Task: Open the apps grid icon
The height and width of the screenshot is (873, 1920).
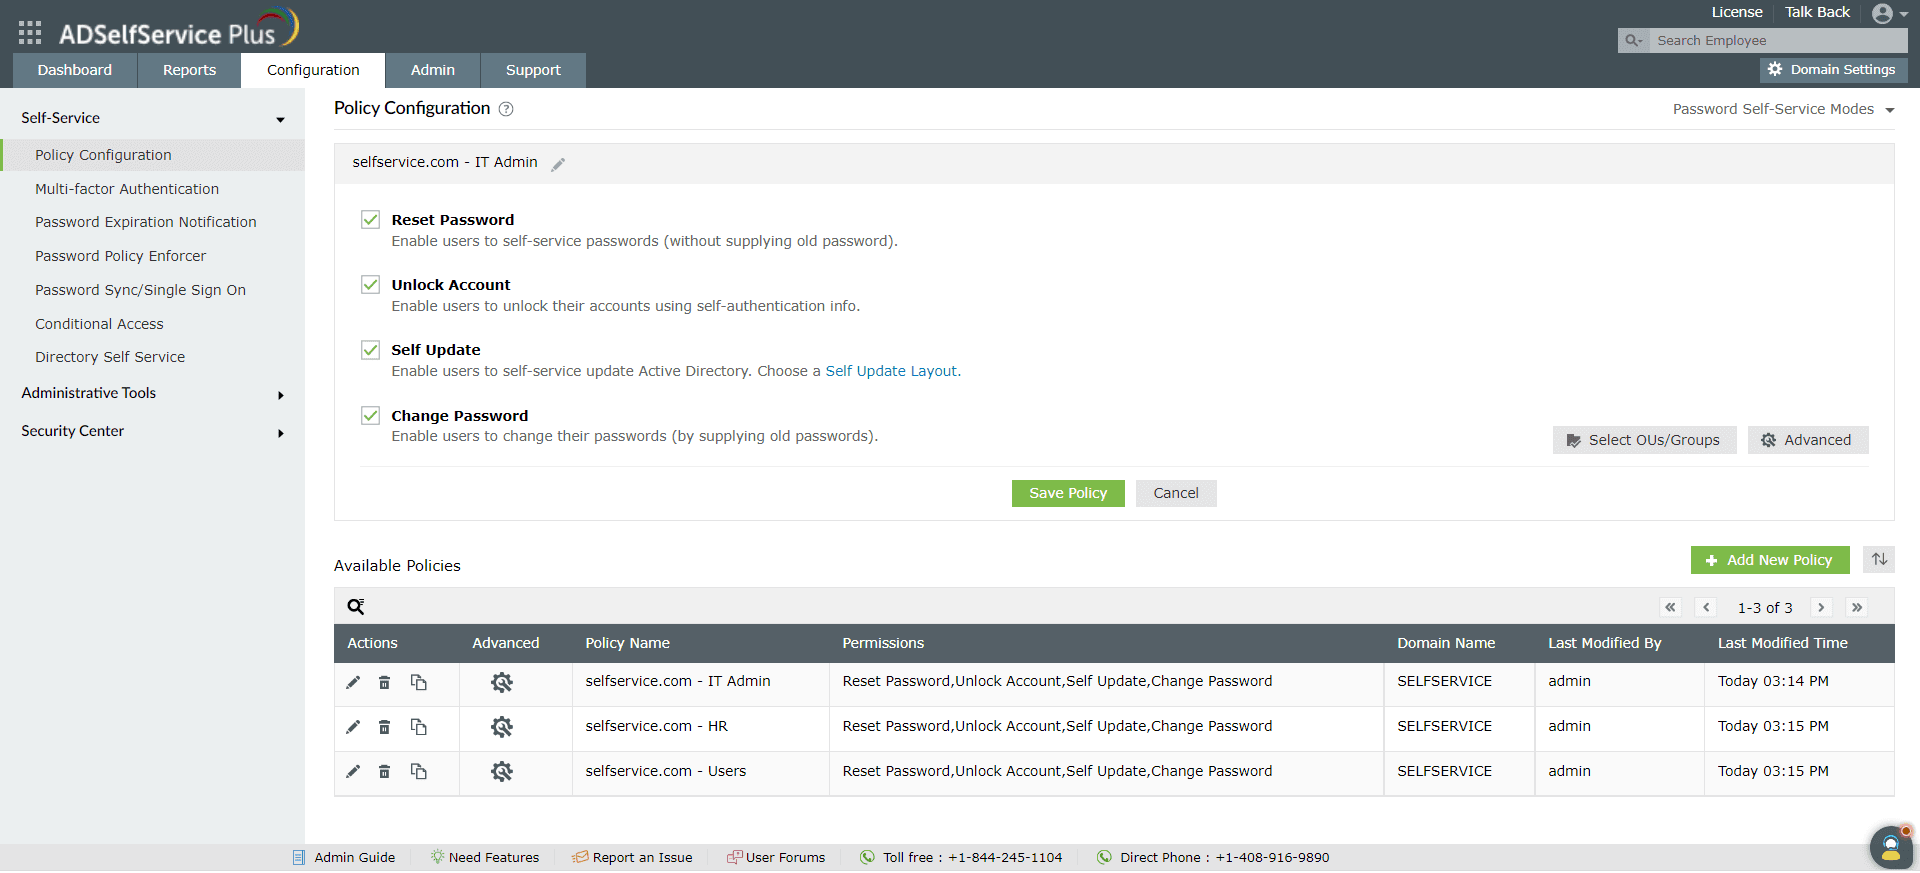Action: coord(30,33)
